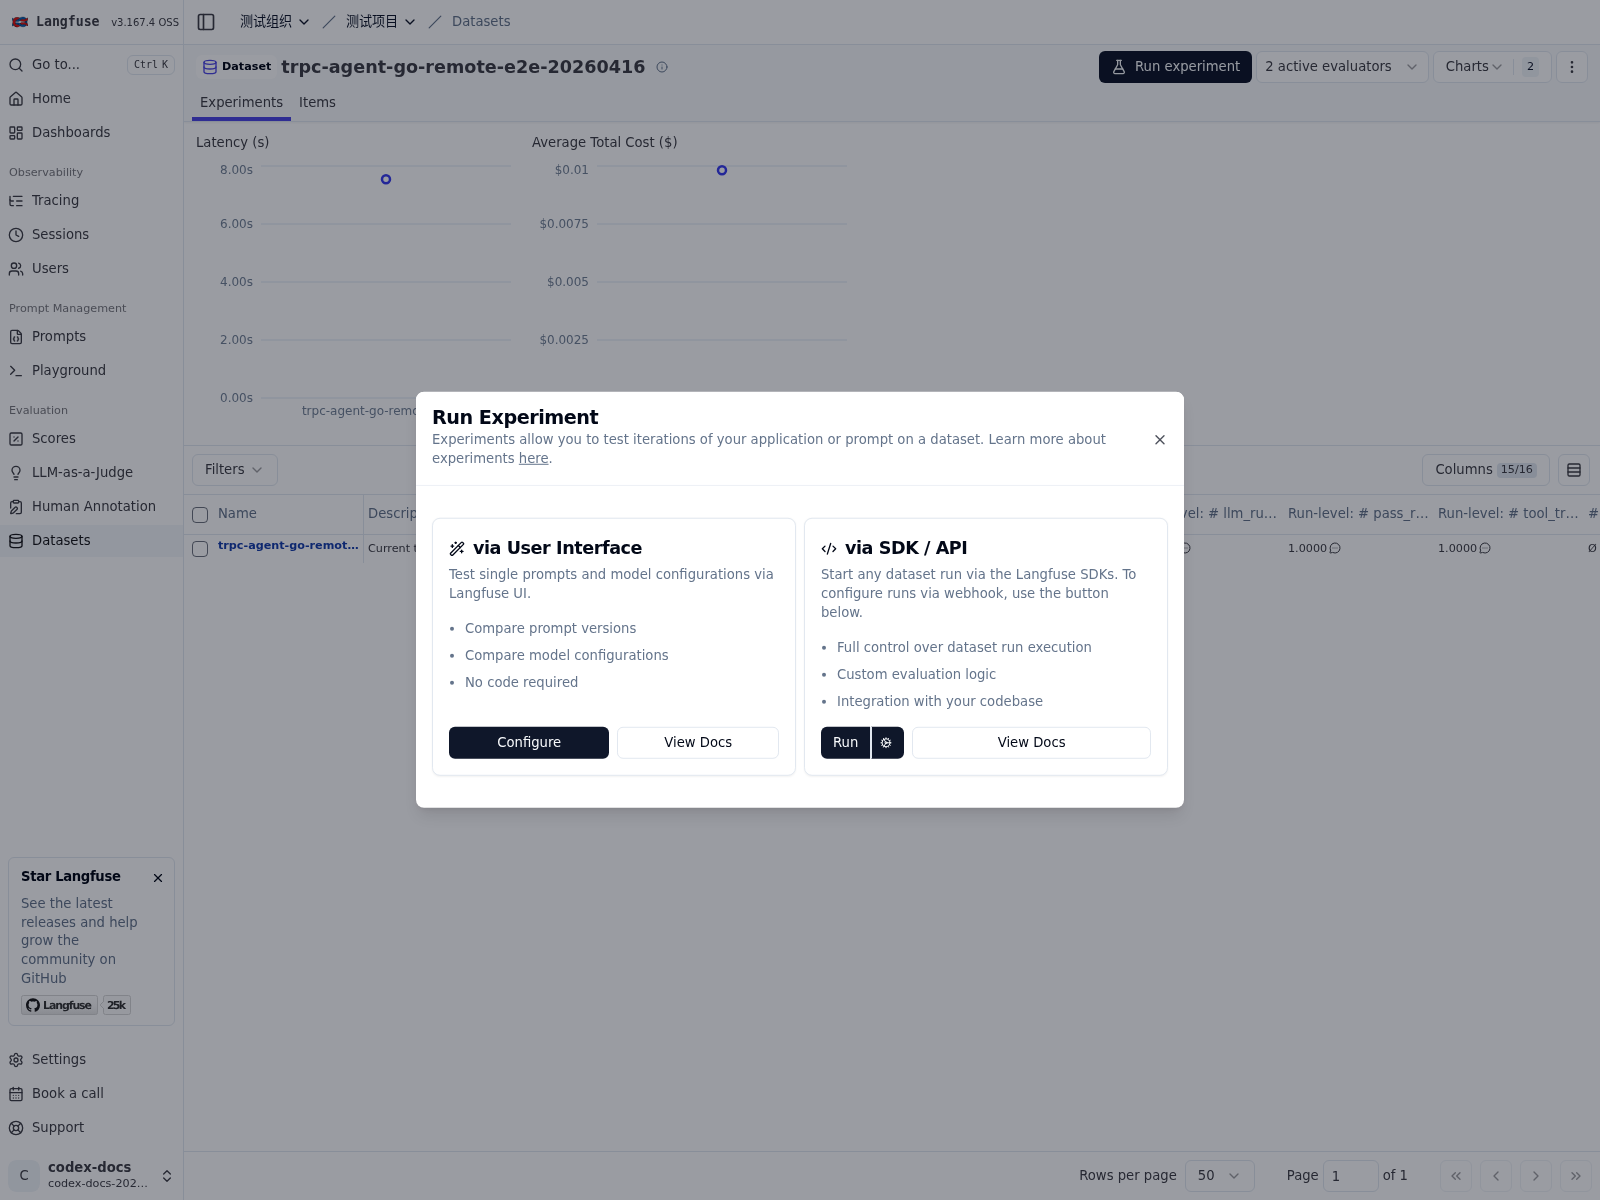
Task: Open SDK run options via the gear icon
Action: [885, 742]
